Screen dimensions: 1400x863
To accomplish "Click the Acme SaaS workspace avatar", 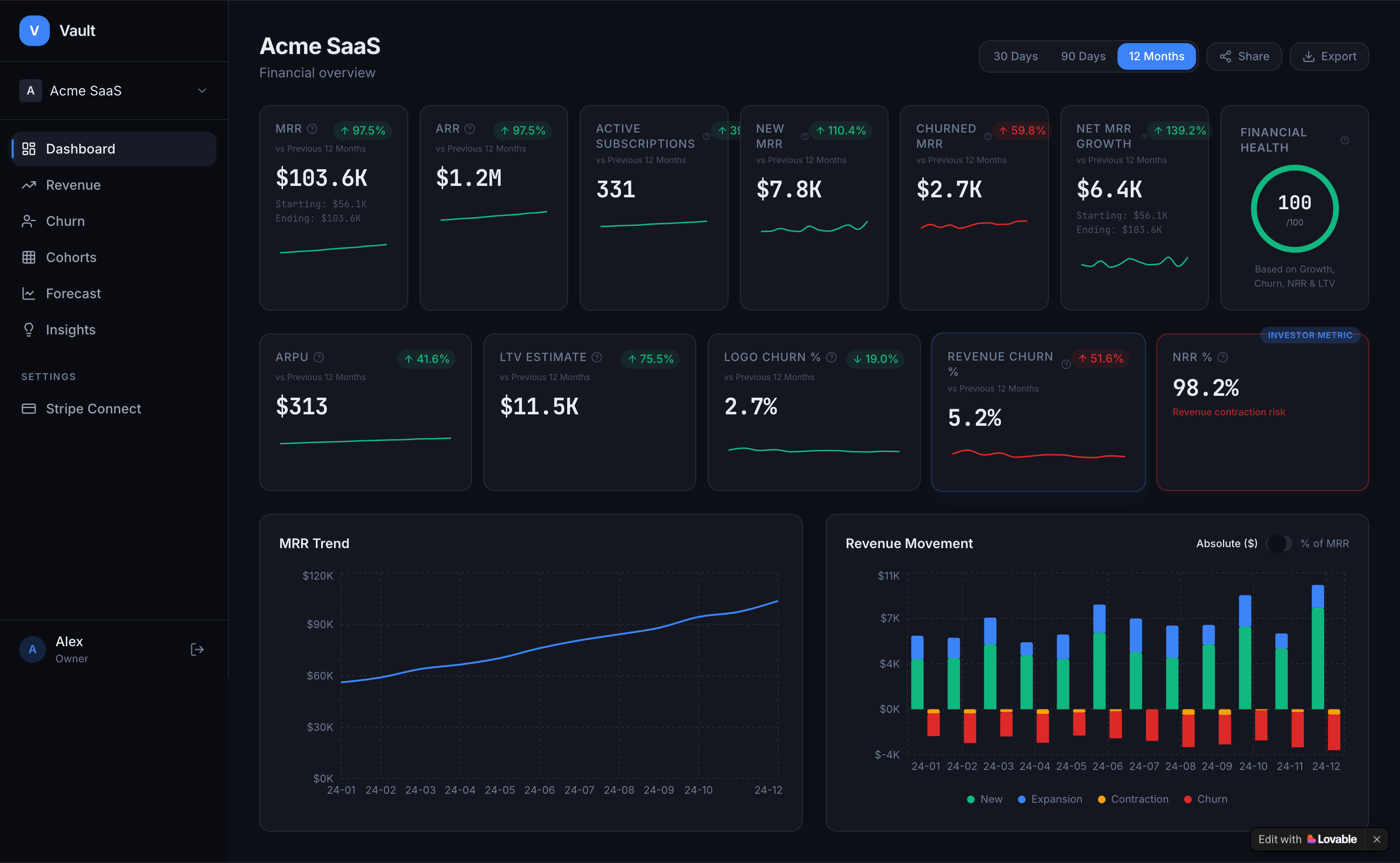I will pos(30,91).
